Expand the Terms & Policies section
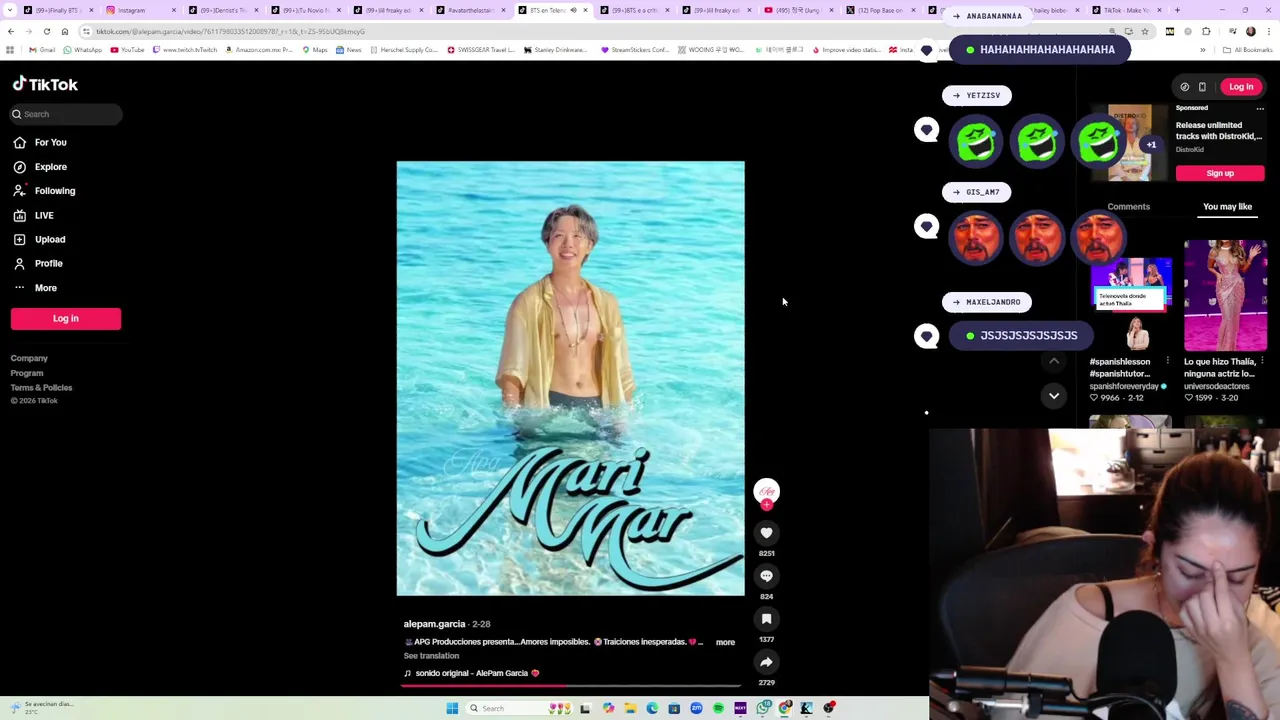 coord(41,387)
